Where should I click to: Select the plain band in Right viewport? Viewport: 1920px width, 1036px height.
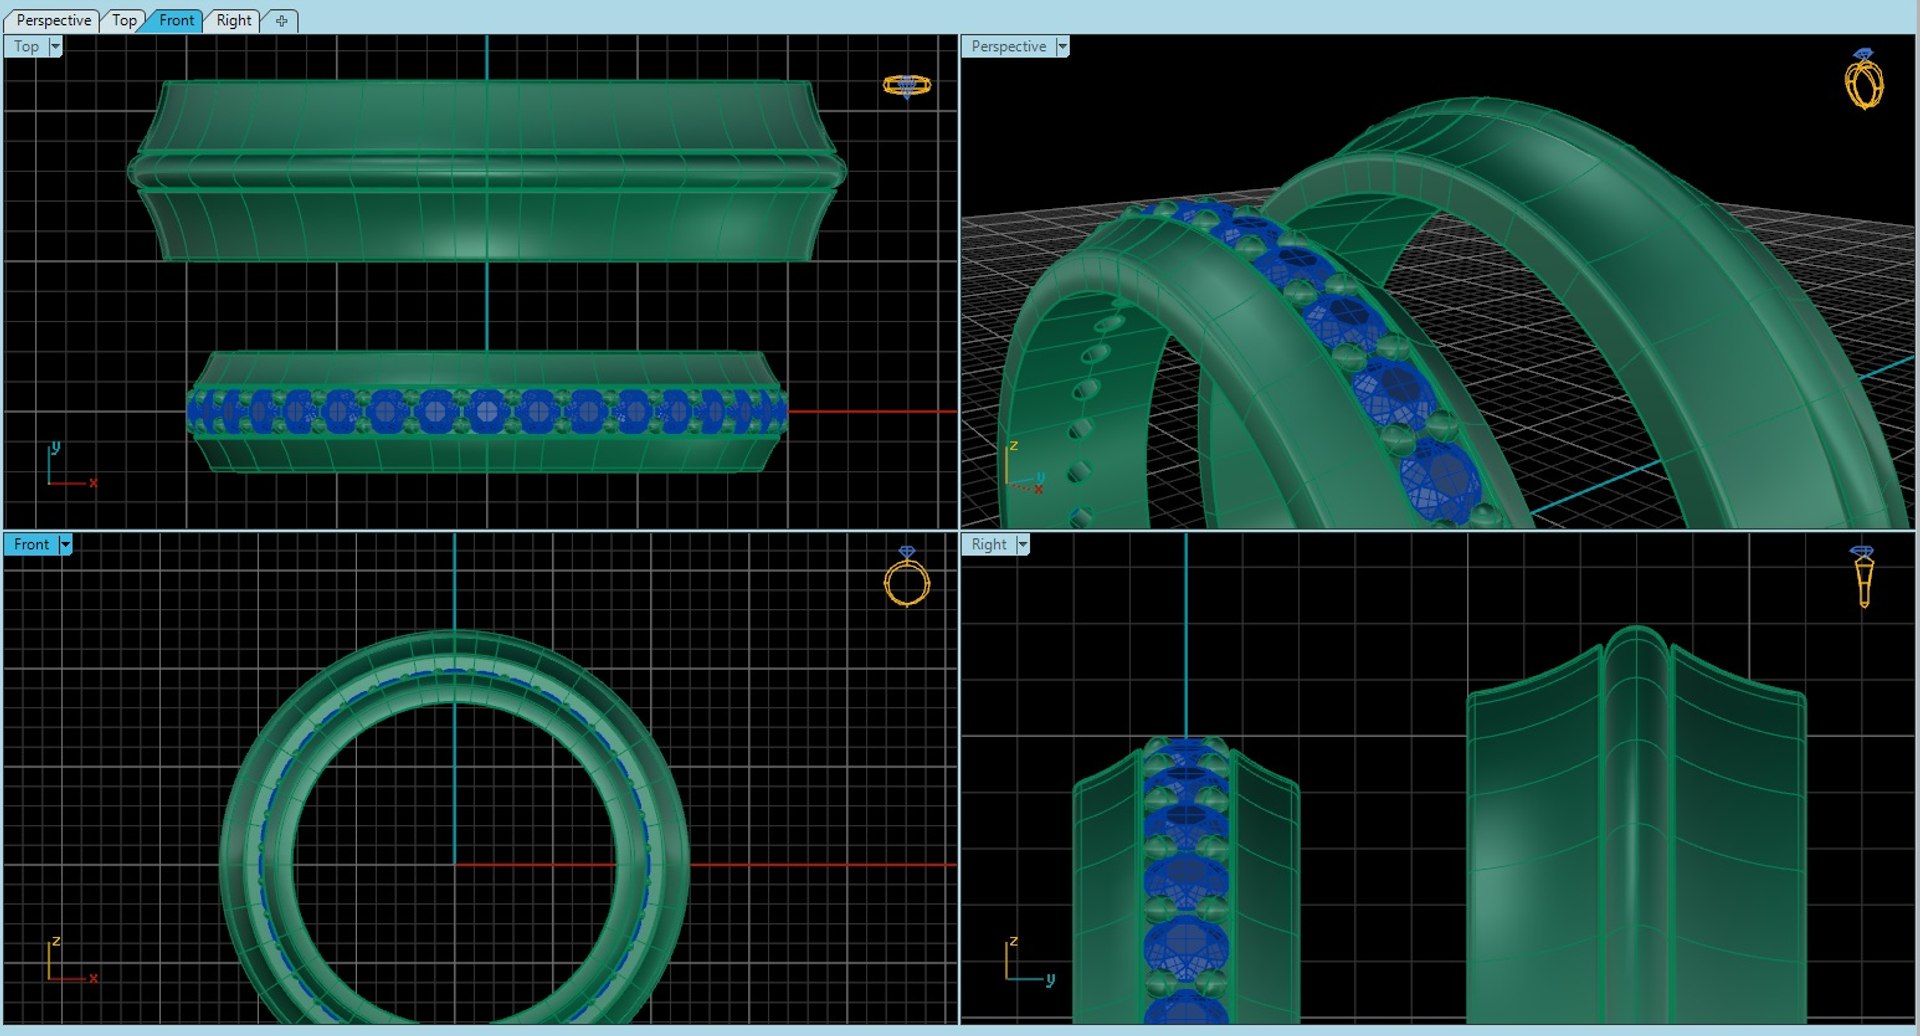point(1637,825)
